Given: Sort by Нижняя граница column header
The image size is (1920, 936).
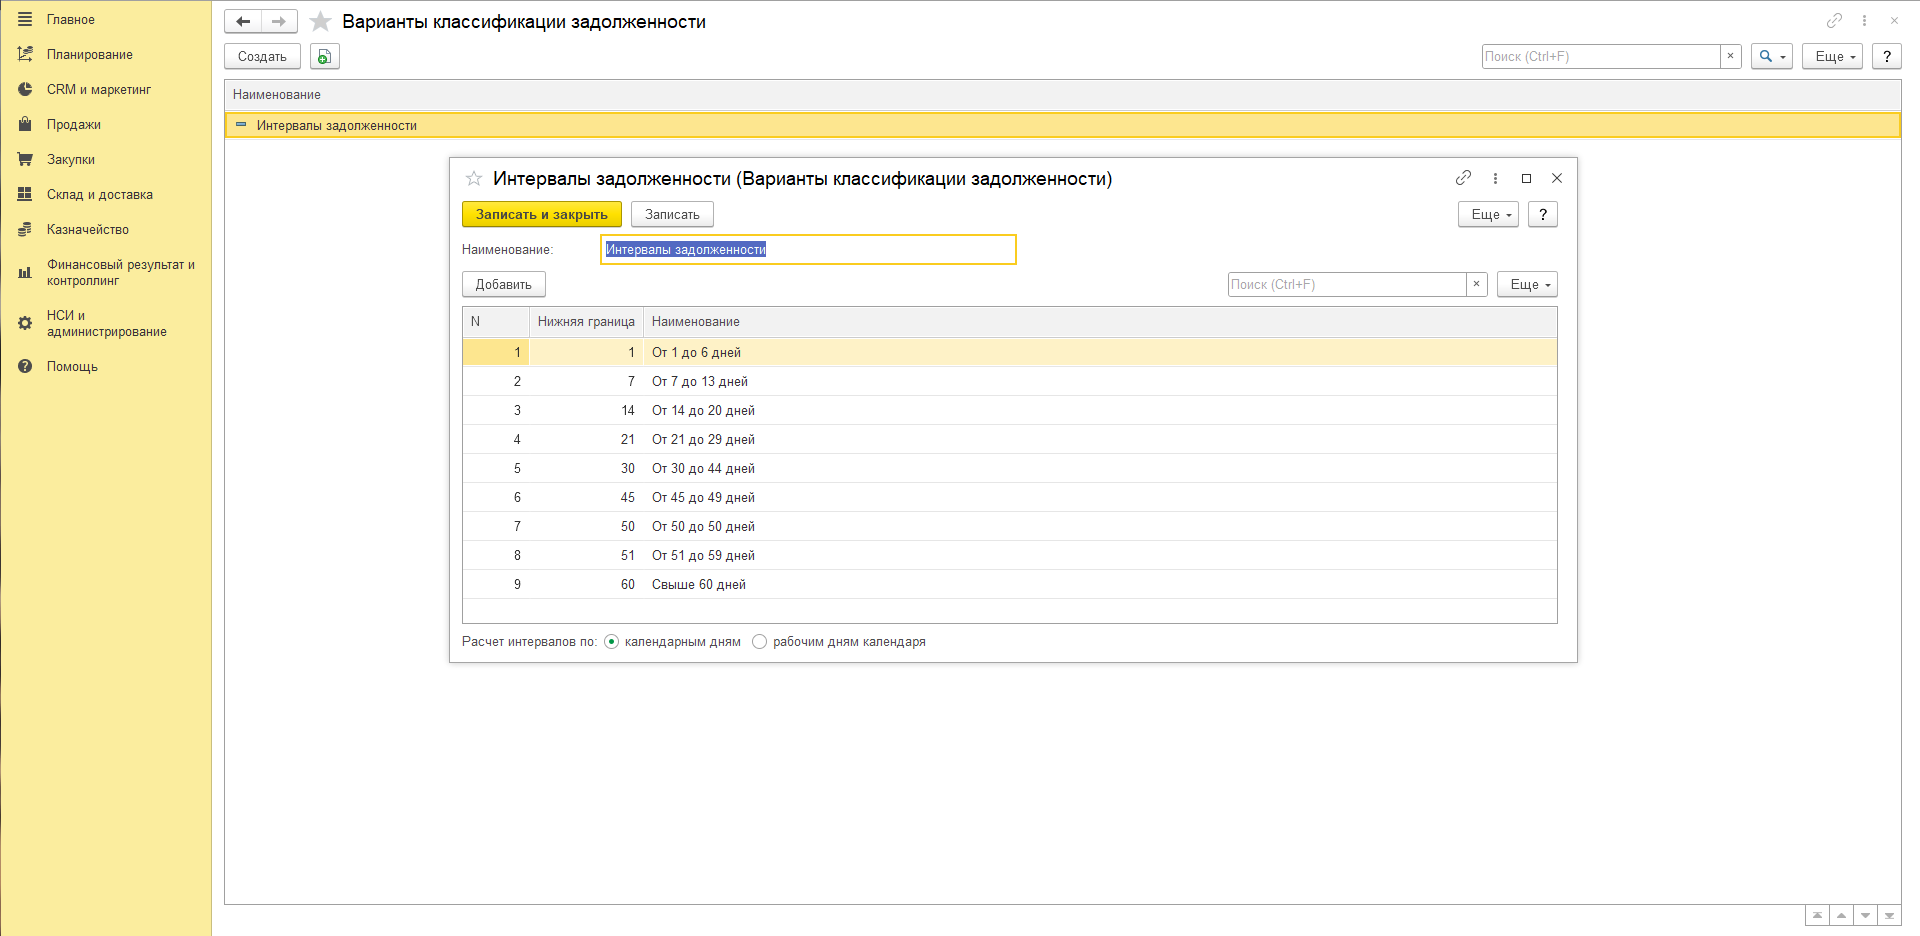Looking at the screenshot, I should point(586,322).
